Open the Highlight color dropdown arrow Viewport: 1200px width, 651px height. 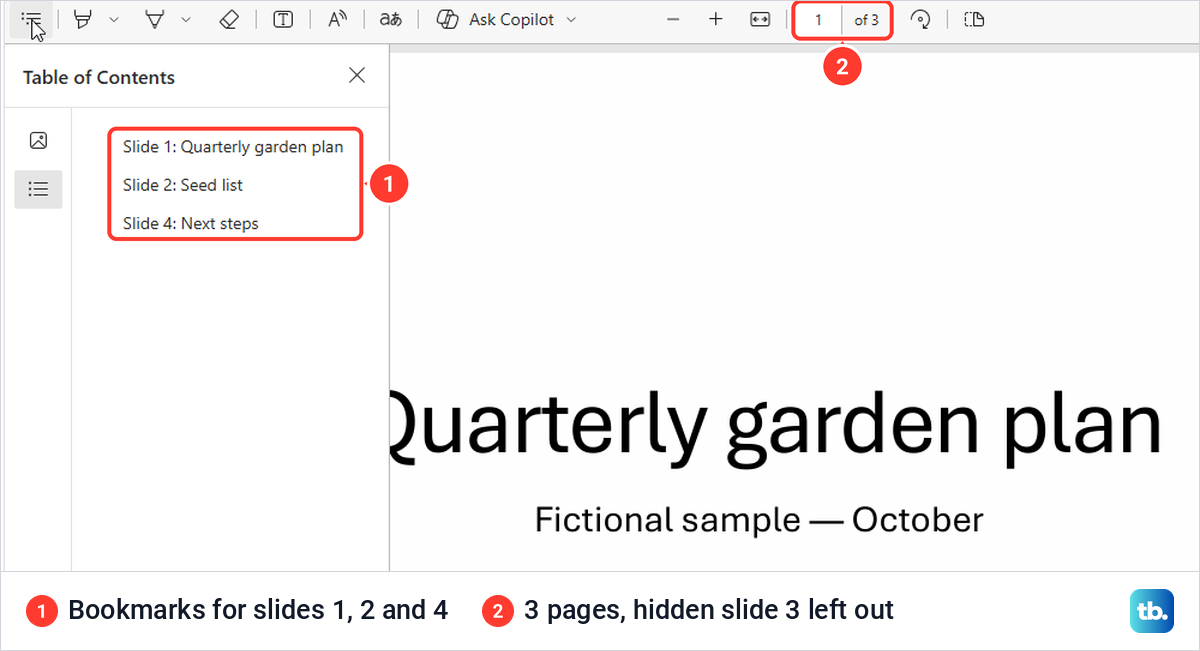(113, 20)
